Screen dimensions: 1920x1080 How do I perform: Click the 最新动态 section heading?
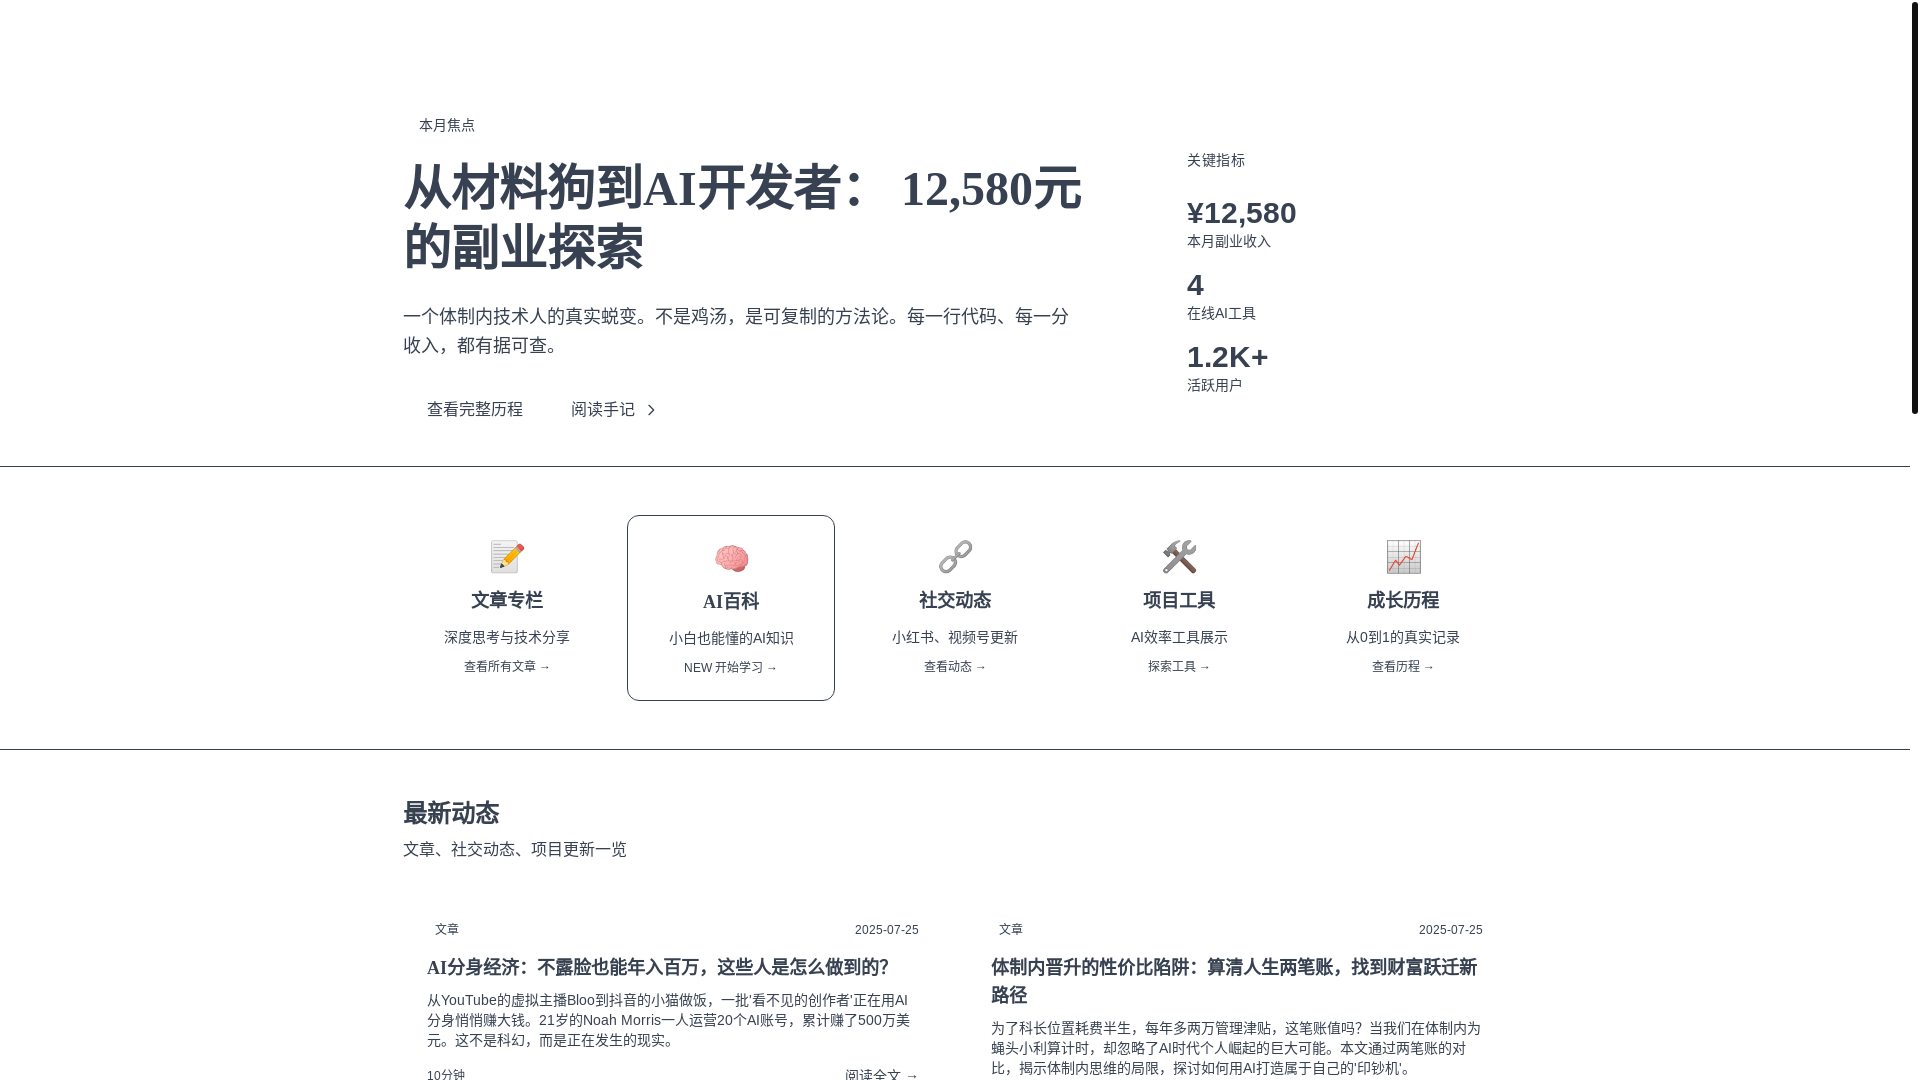[451, 813]
